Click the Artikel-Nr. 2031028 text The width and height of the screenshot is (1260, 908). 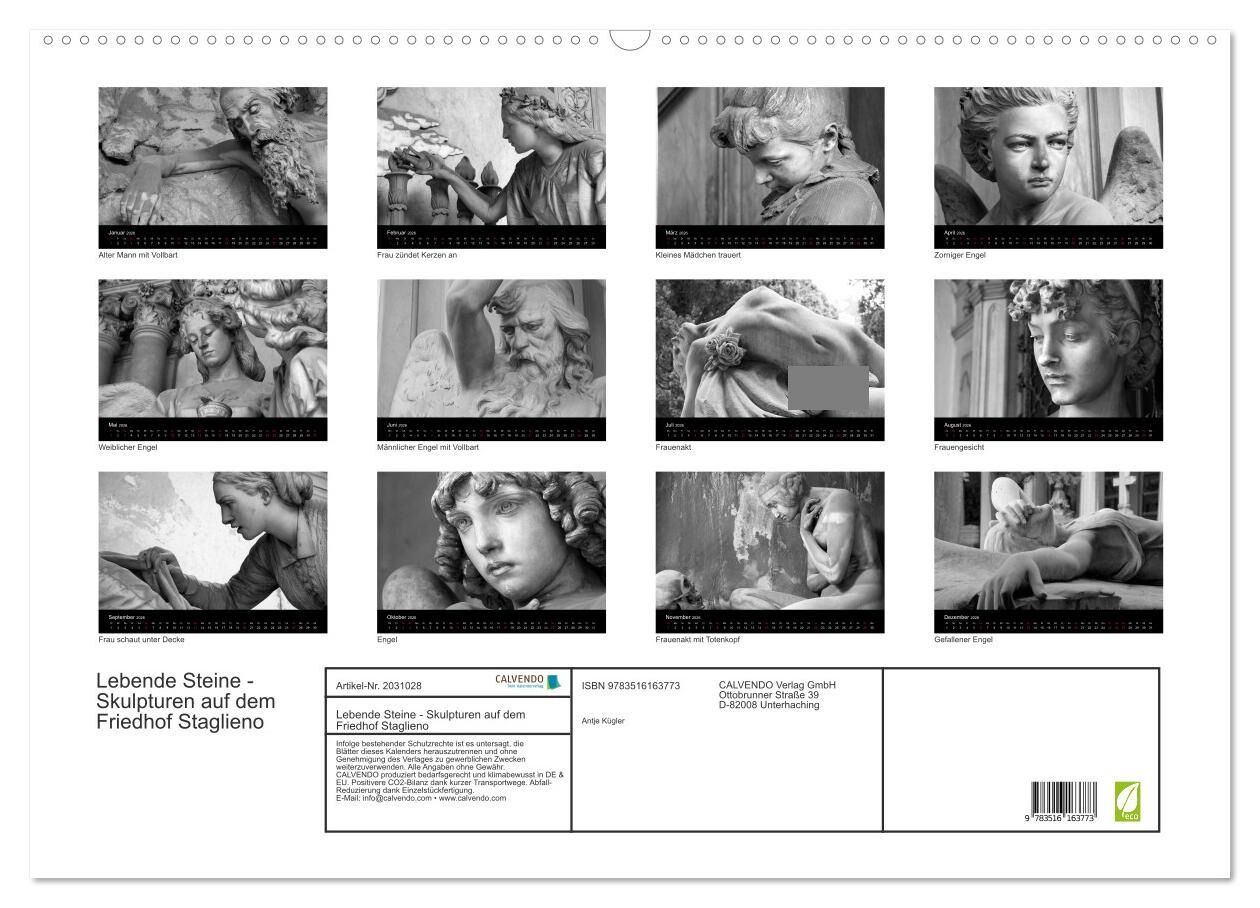(x=379, y=686)
